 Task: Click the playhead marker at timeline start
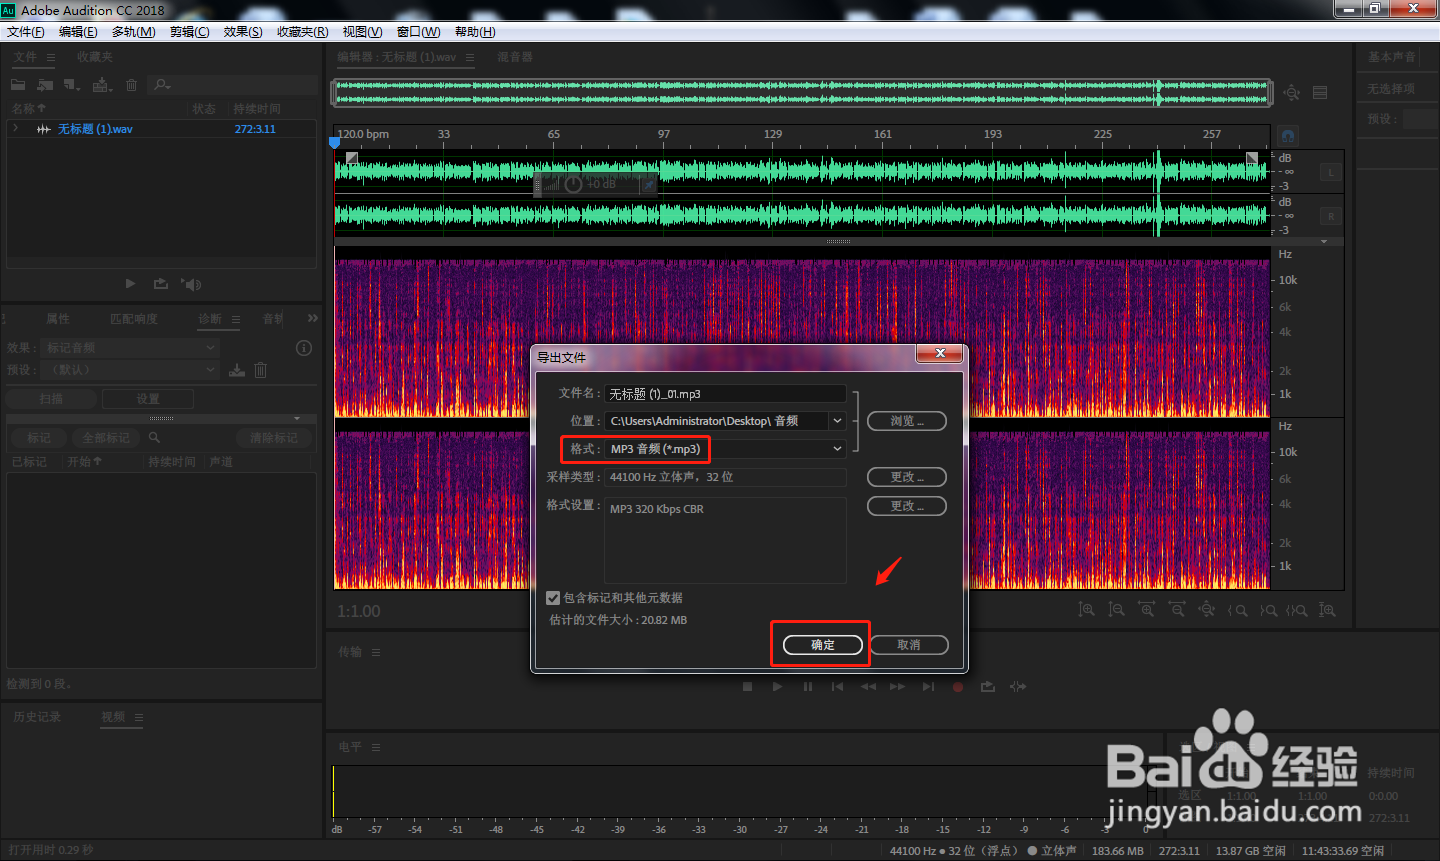335,142
